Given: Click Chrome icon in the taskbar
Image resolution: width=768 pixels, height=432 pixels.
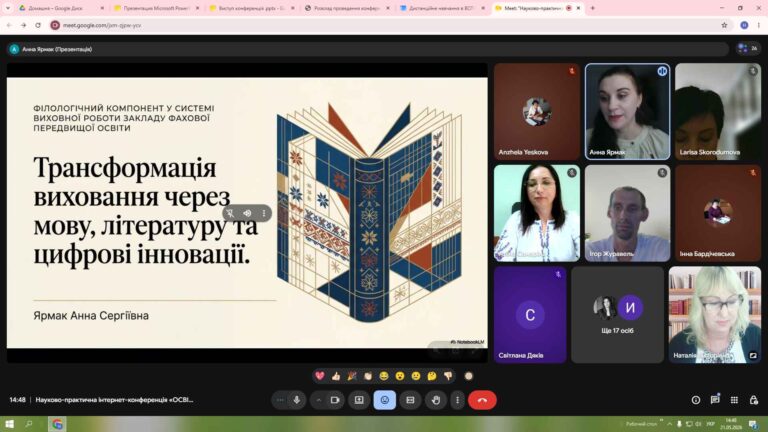Looking at the screenshot, I should 57,424.
